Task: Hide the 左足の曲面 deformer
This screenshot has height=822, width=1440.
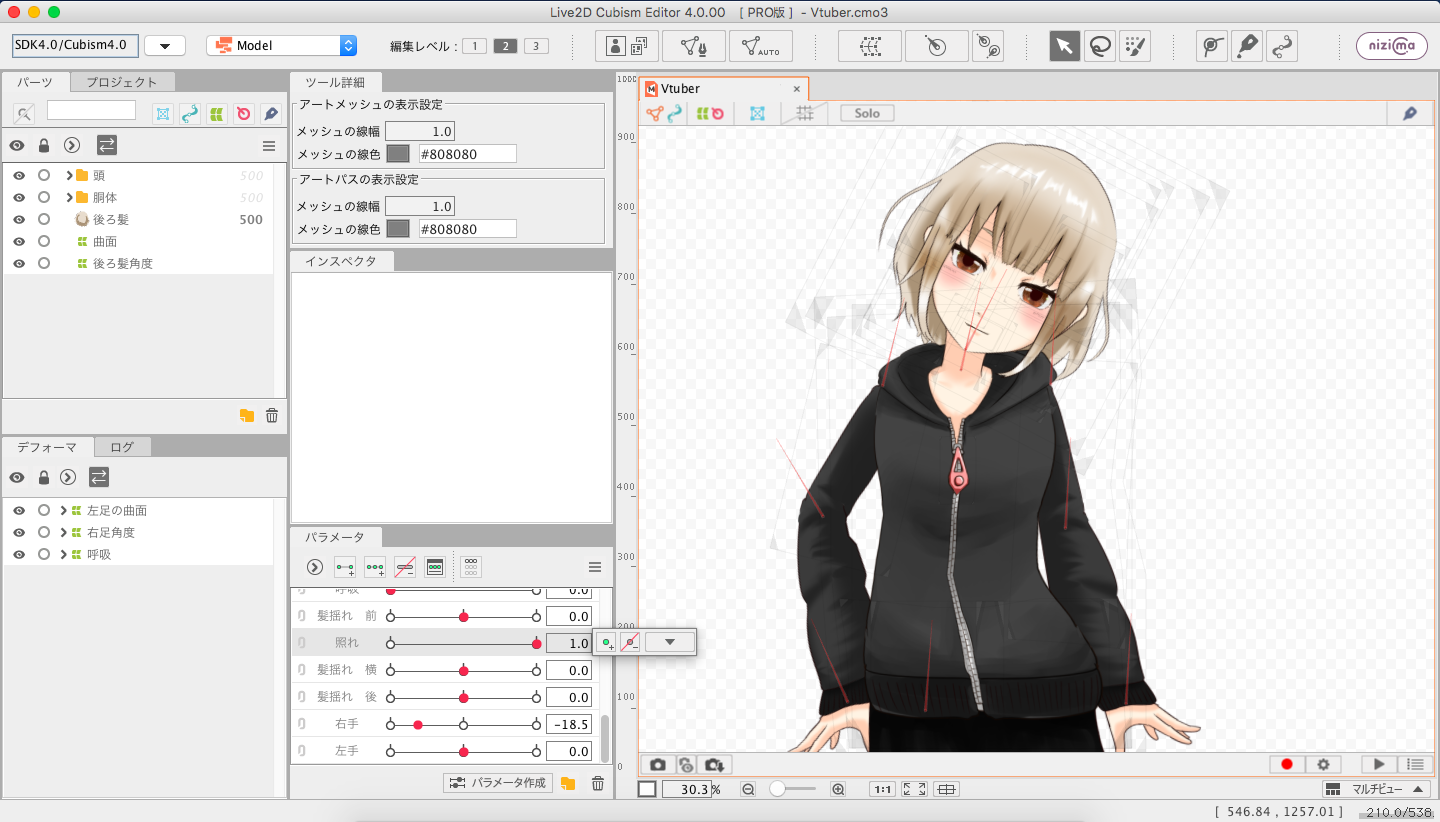Action: coord(19,510)
